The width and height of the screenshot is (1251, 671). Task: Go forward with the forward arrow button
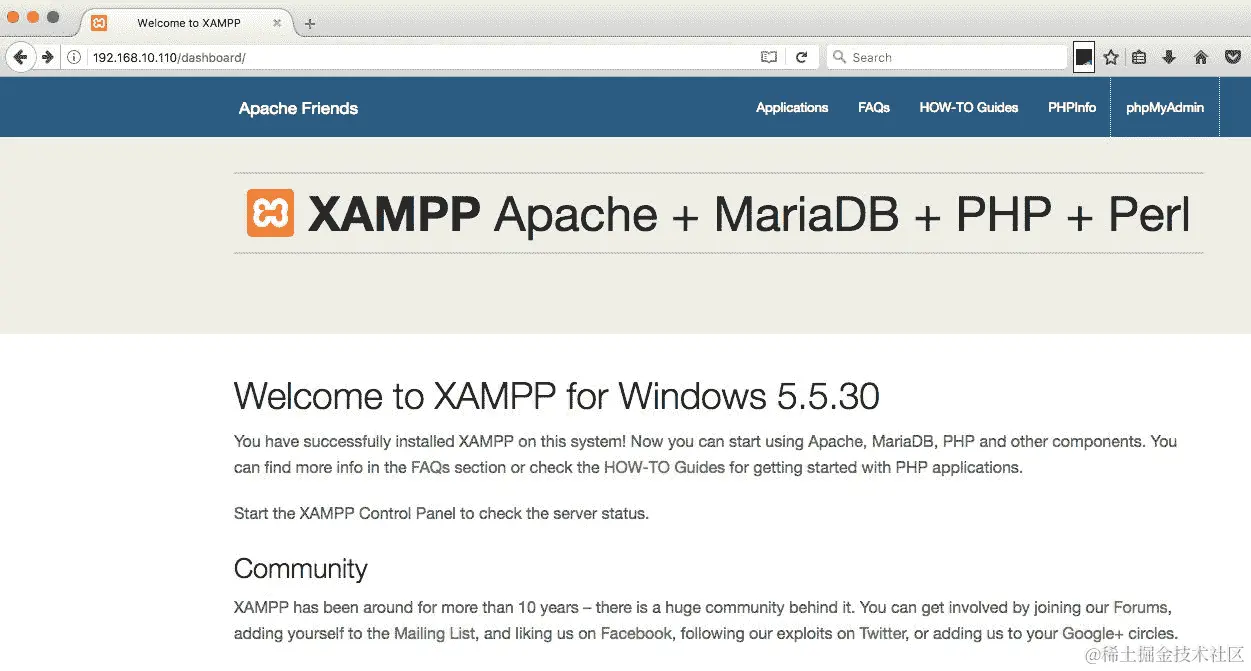coord(47,57)
